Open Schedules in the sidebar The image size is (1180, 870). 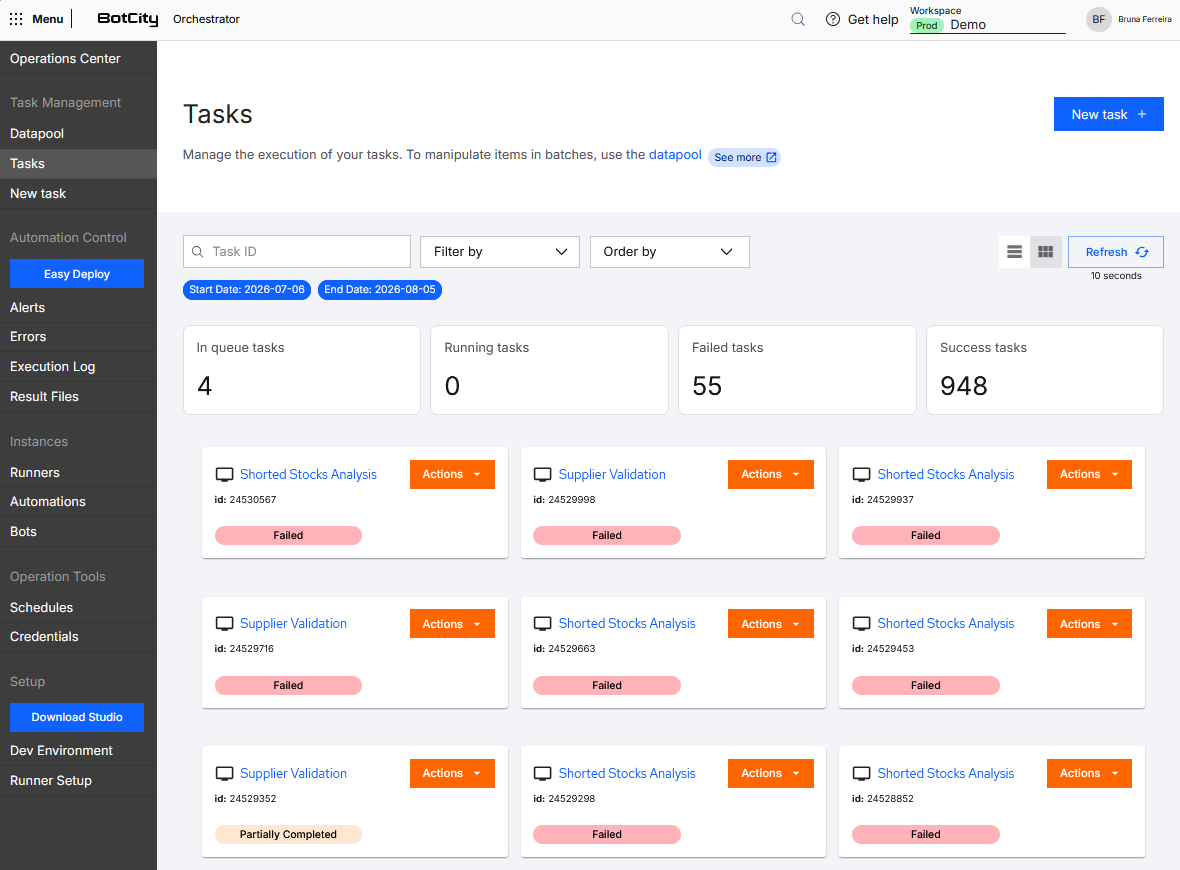[78, 607]
